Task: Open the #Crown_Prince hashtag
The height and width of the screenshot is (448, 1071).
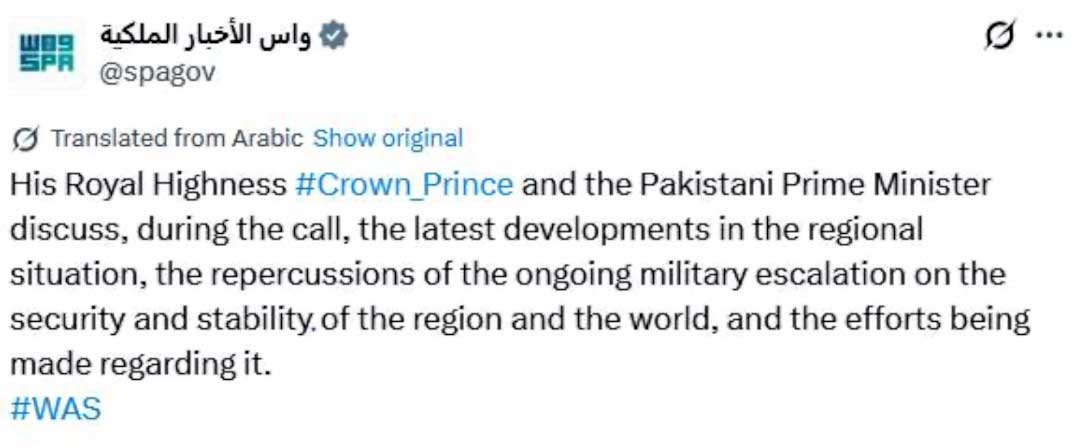Action: tap(404, 185)
